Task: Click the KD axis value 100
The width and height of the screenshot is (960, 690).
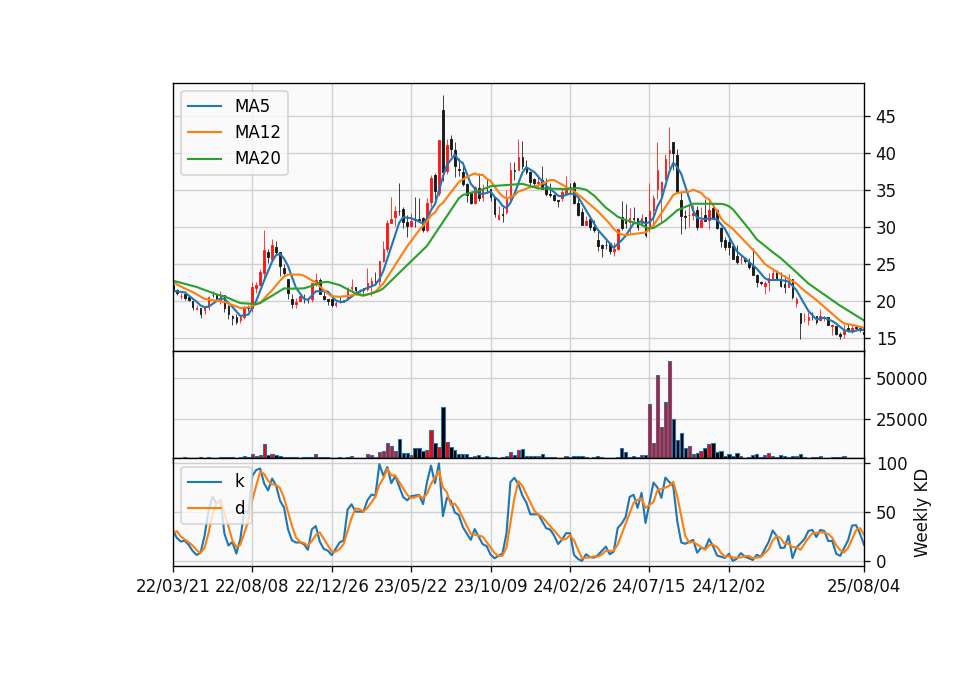Action: (x=891, y=464)
